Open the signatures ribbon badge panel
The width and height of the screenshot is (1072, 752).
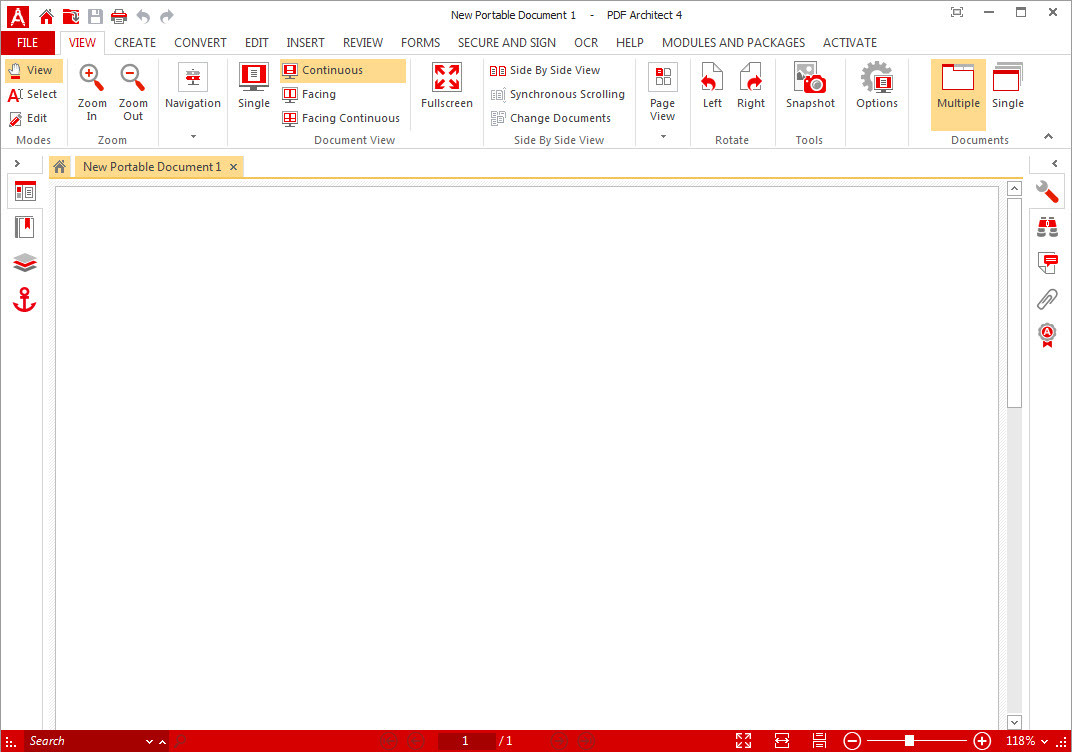(1047, 335)
